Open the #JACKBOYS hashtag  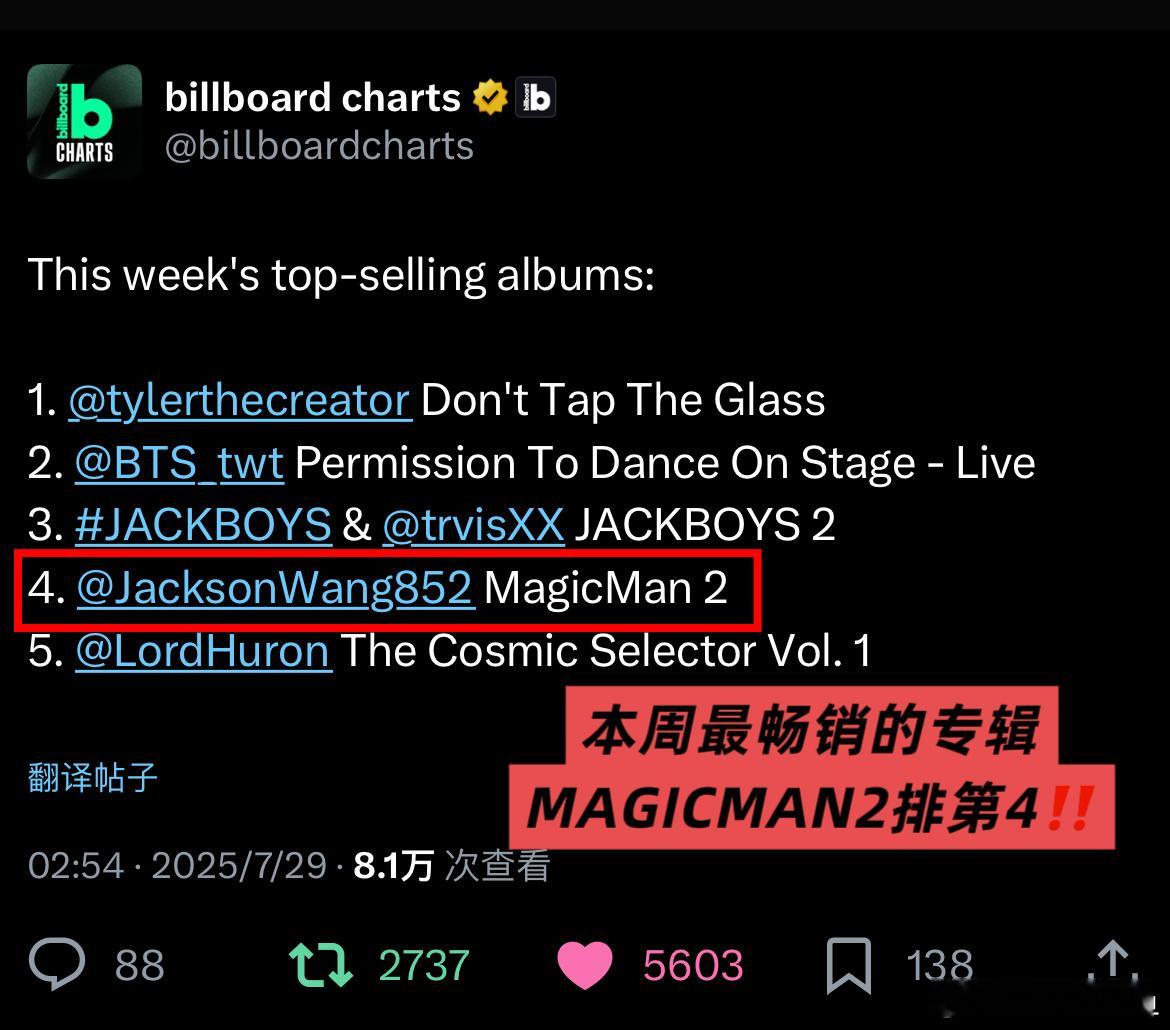203,525
